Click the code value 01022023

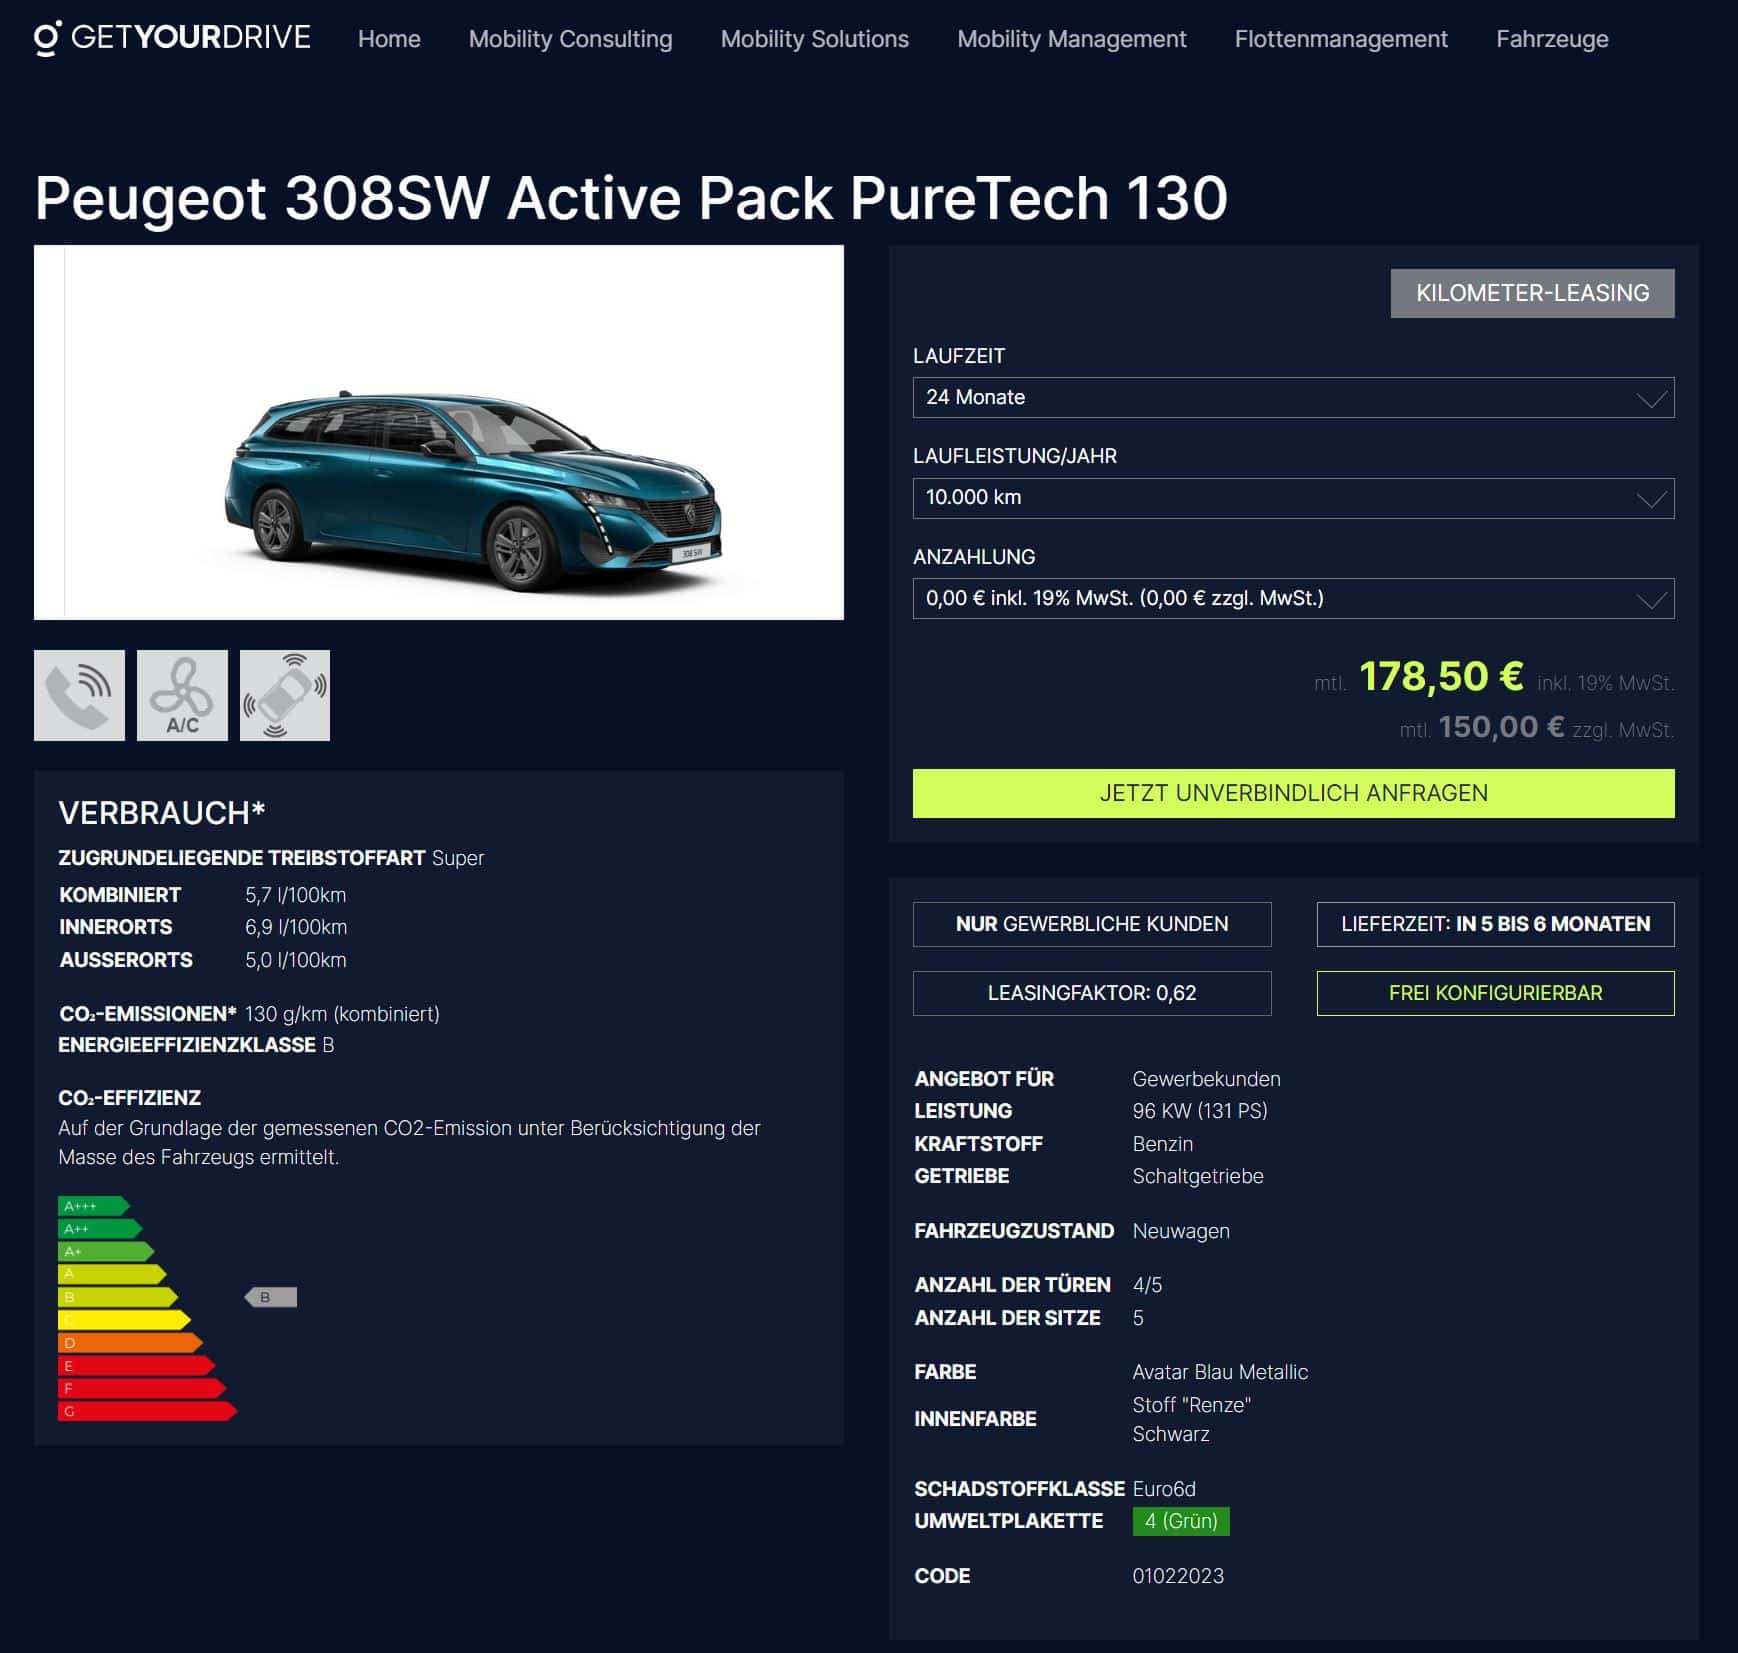point(1178,1576)
